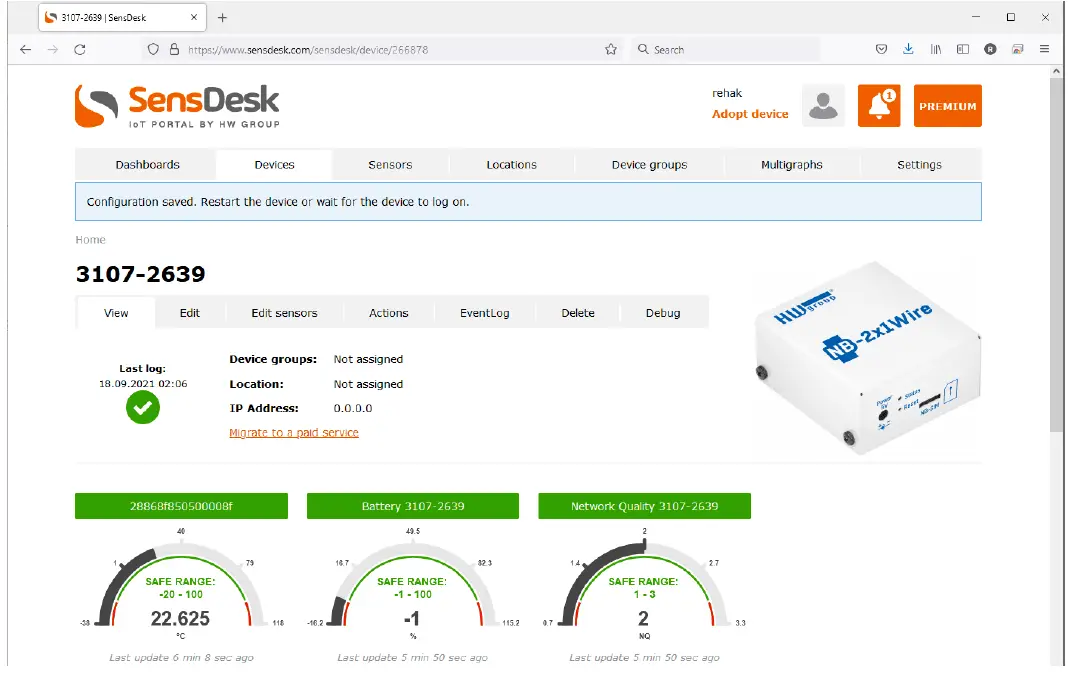Viewport: 1071px width, 679px height.
Task: Click the padlock site info icon
Action: point(174,49)
